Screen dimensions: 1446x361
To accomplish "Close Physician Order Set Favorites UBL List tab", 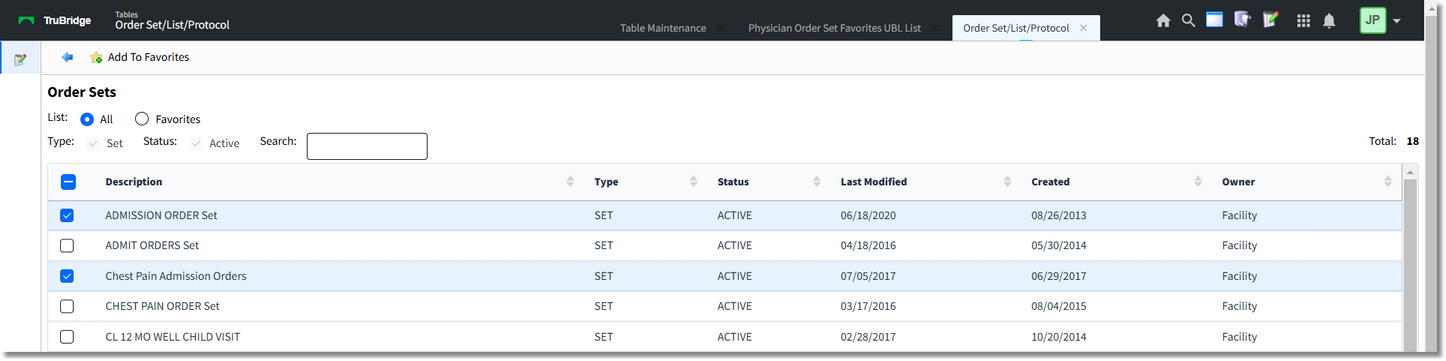I will point(934,28).
